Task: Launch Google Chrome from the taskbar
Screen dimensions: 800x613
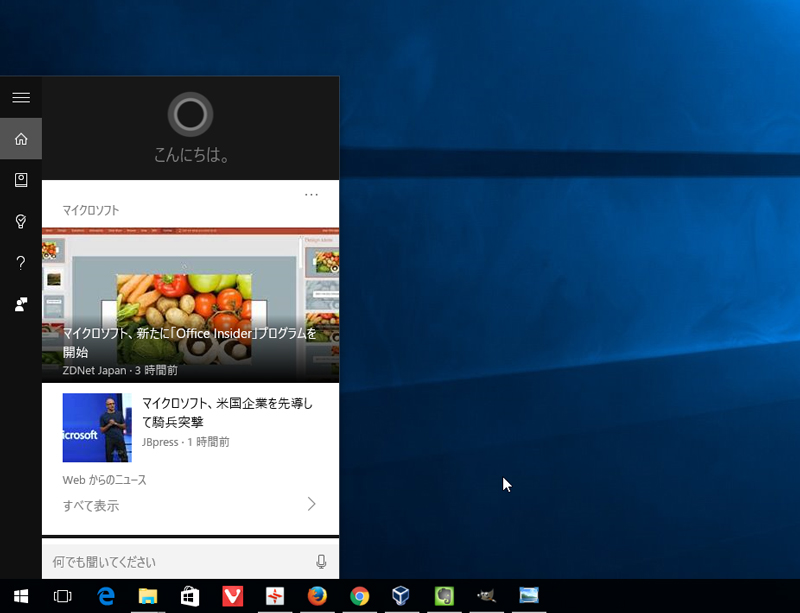Action: tap(360, 596)
